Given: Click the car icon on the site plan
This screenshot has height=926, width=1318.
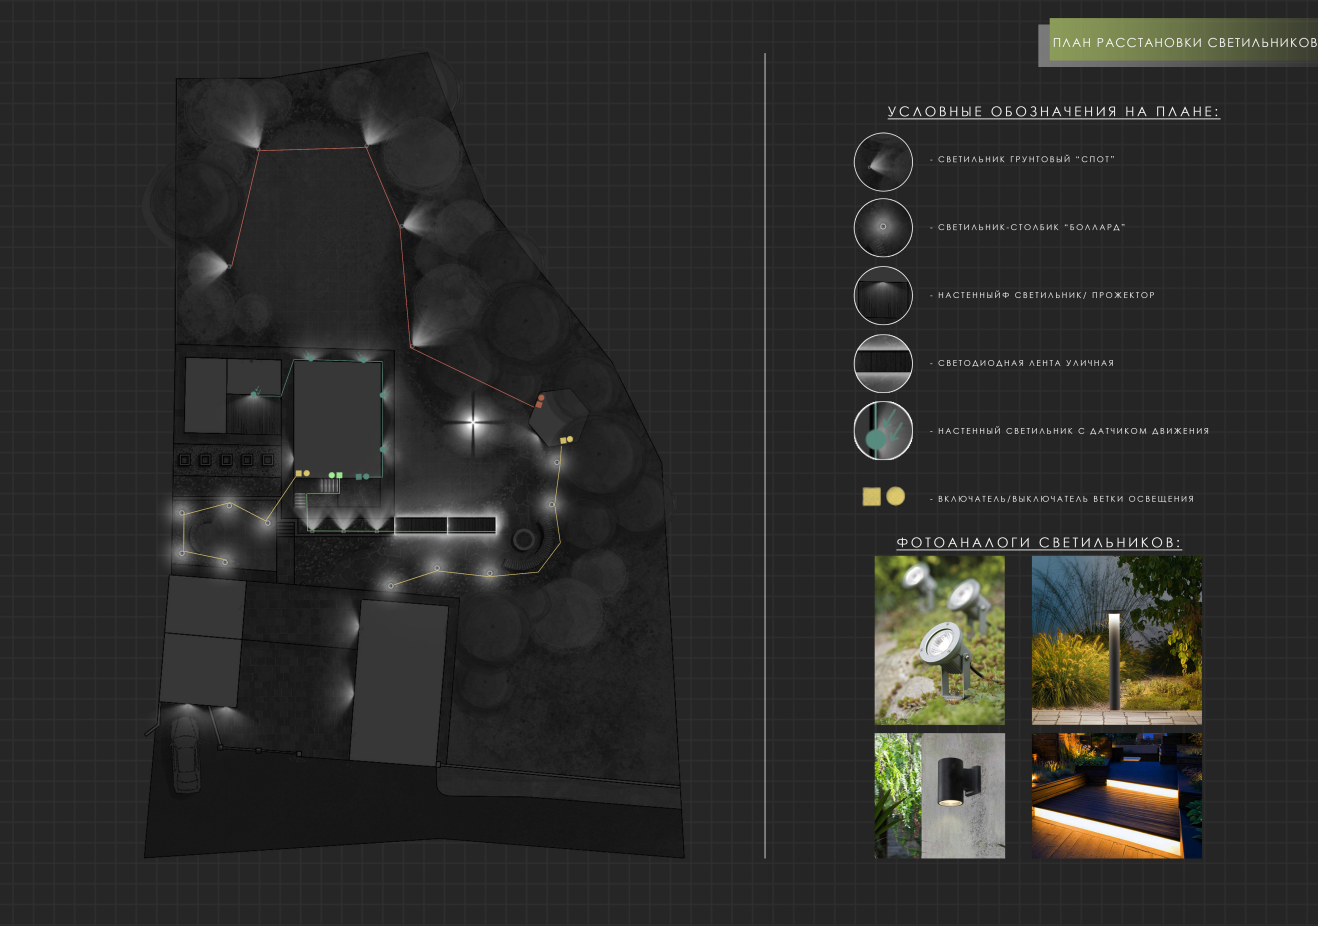Looking at the screenshot, I should pyautogui.click(x=185, y=754).
